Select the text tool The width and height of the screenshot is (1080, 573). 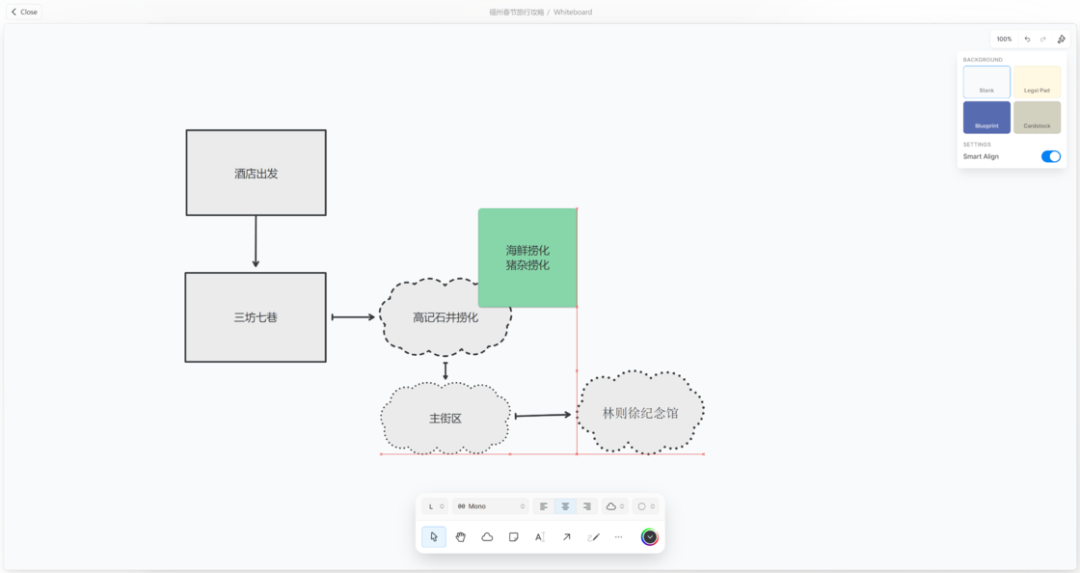pyautogui.click(x=540, y=536)
